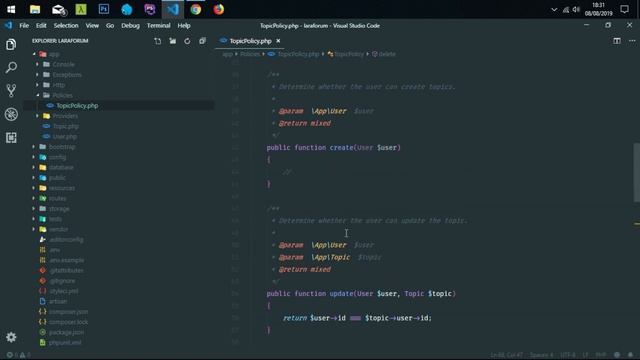This screenshot has height=360, width=640.
Task: Refresh the Explorer file tree
Action: click(187, 41)
